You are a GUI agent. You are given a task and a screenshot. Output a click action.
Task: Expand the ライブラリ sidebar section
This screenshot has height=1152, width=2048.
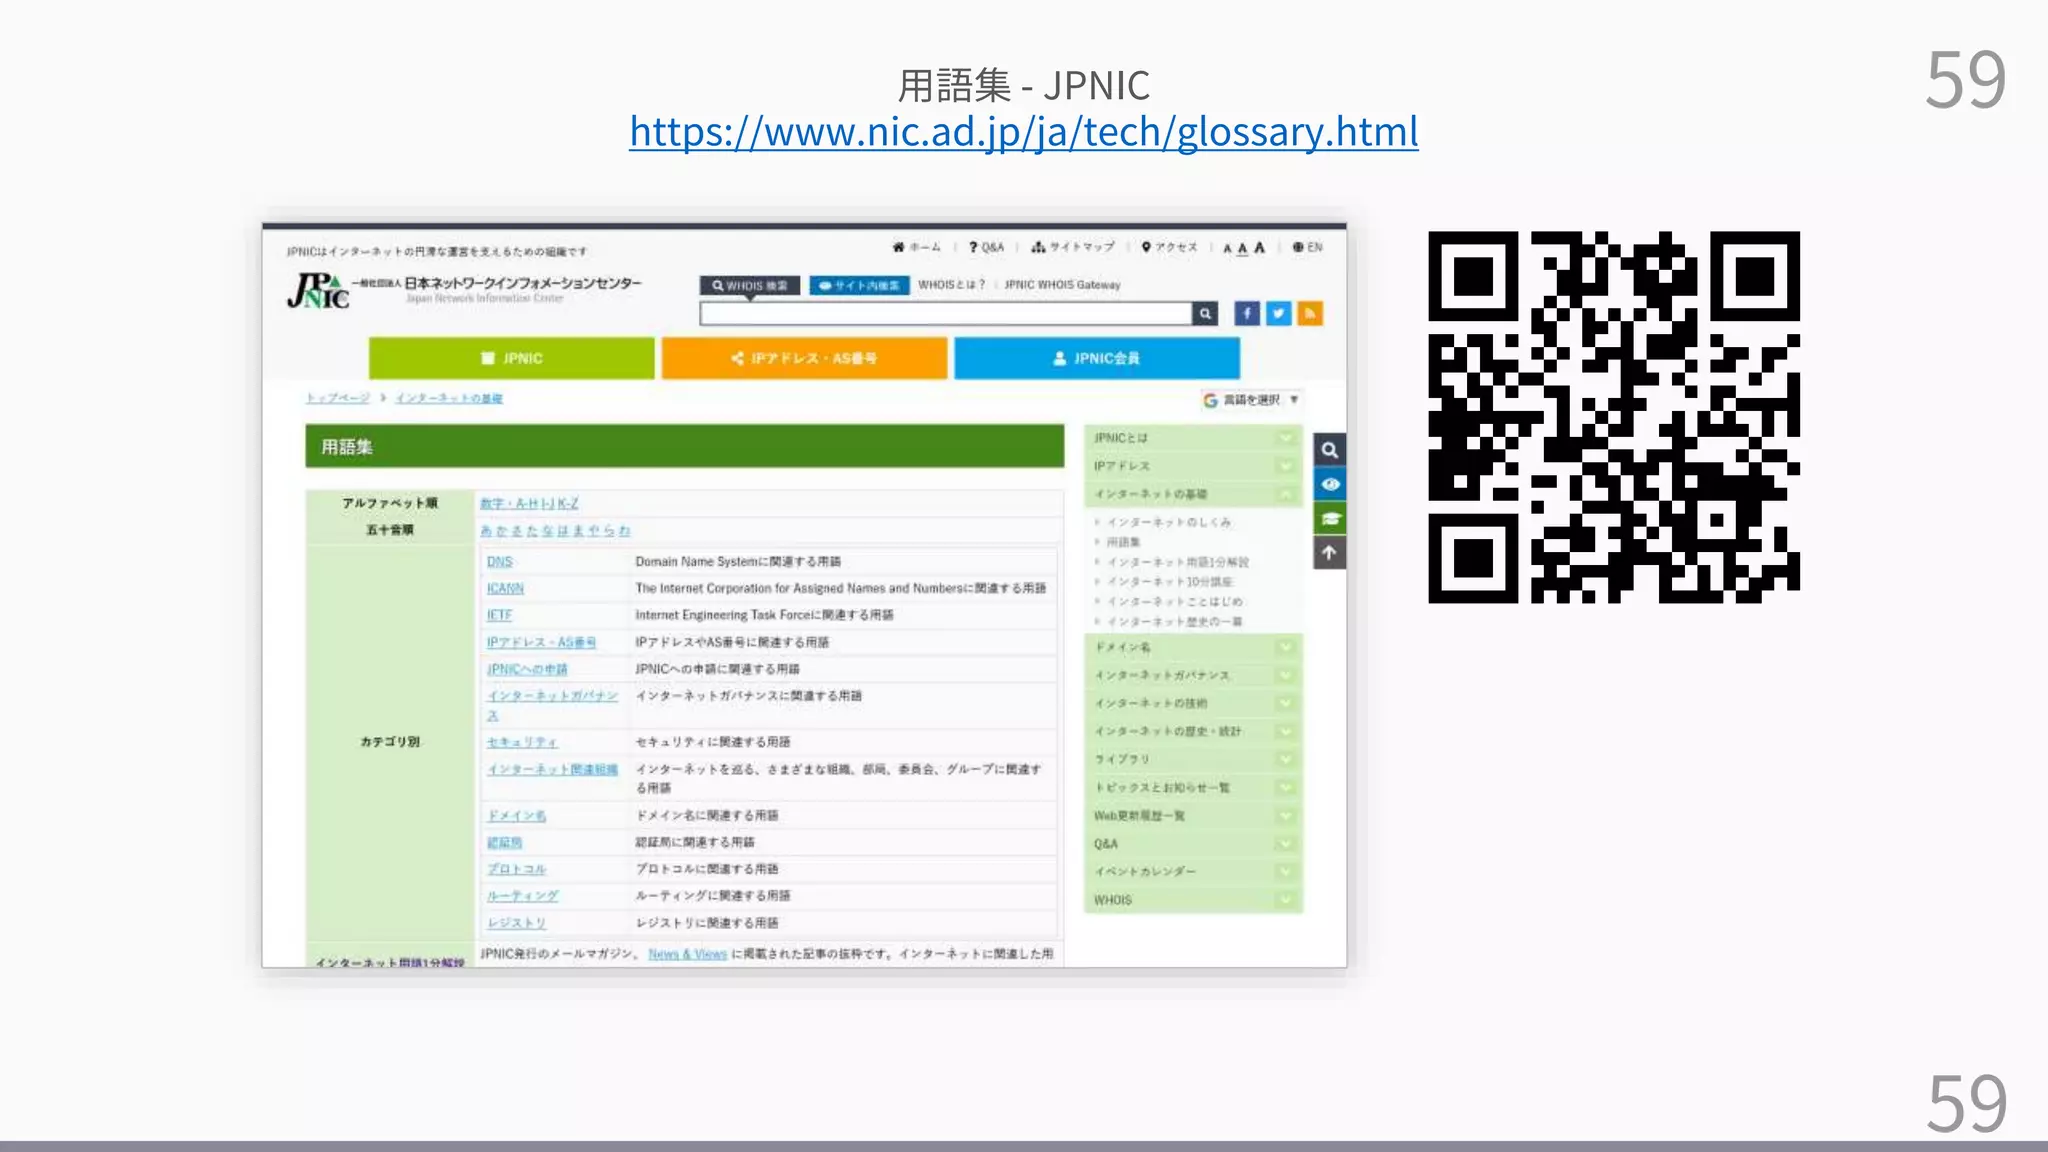pos(1193,759)
